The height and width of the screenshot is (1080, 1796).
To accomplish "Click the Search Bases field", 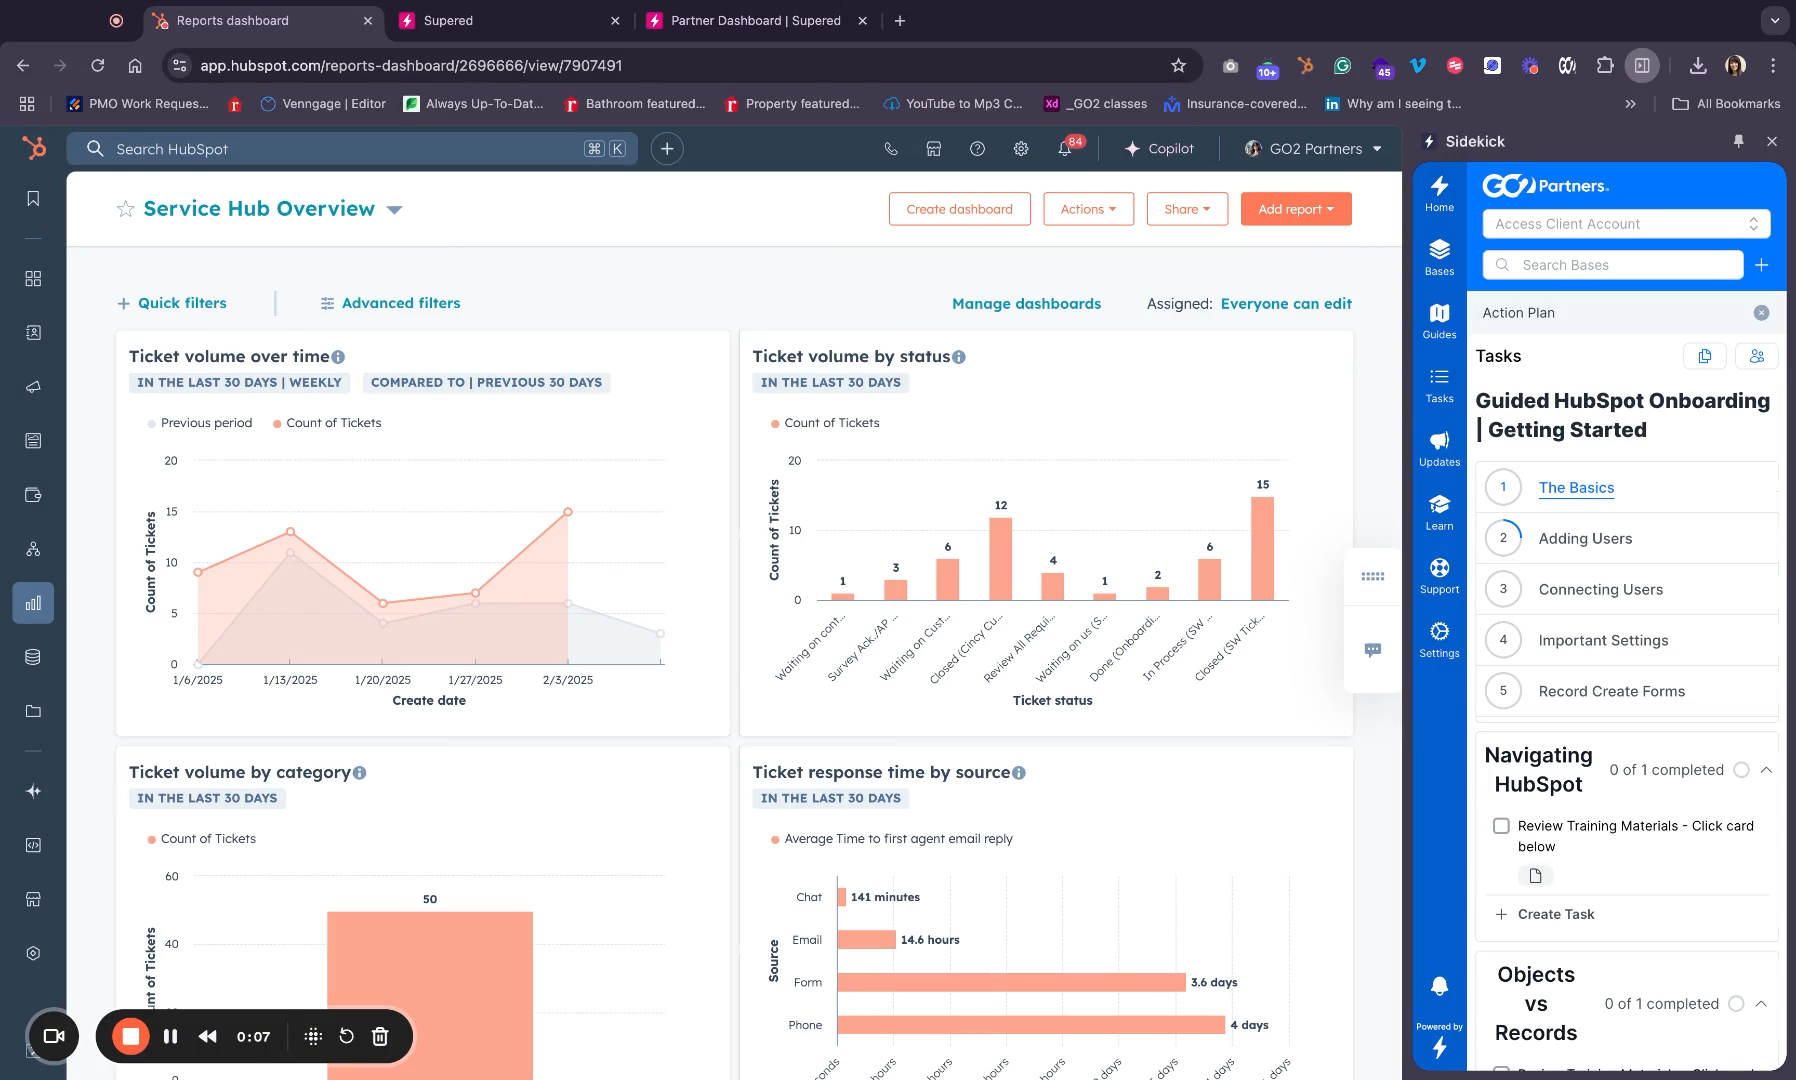I will click(1613, 265).
